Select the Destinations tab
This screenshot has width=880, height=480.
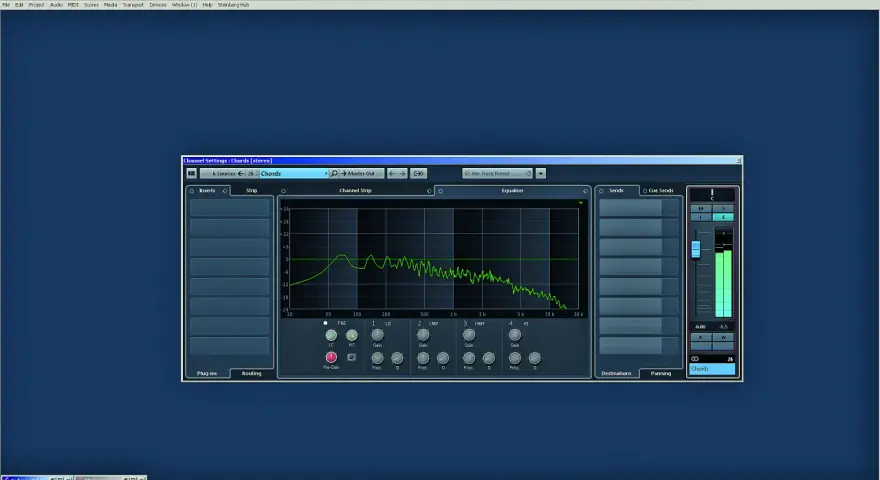(x=616, y=373)
